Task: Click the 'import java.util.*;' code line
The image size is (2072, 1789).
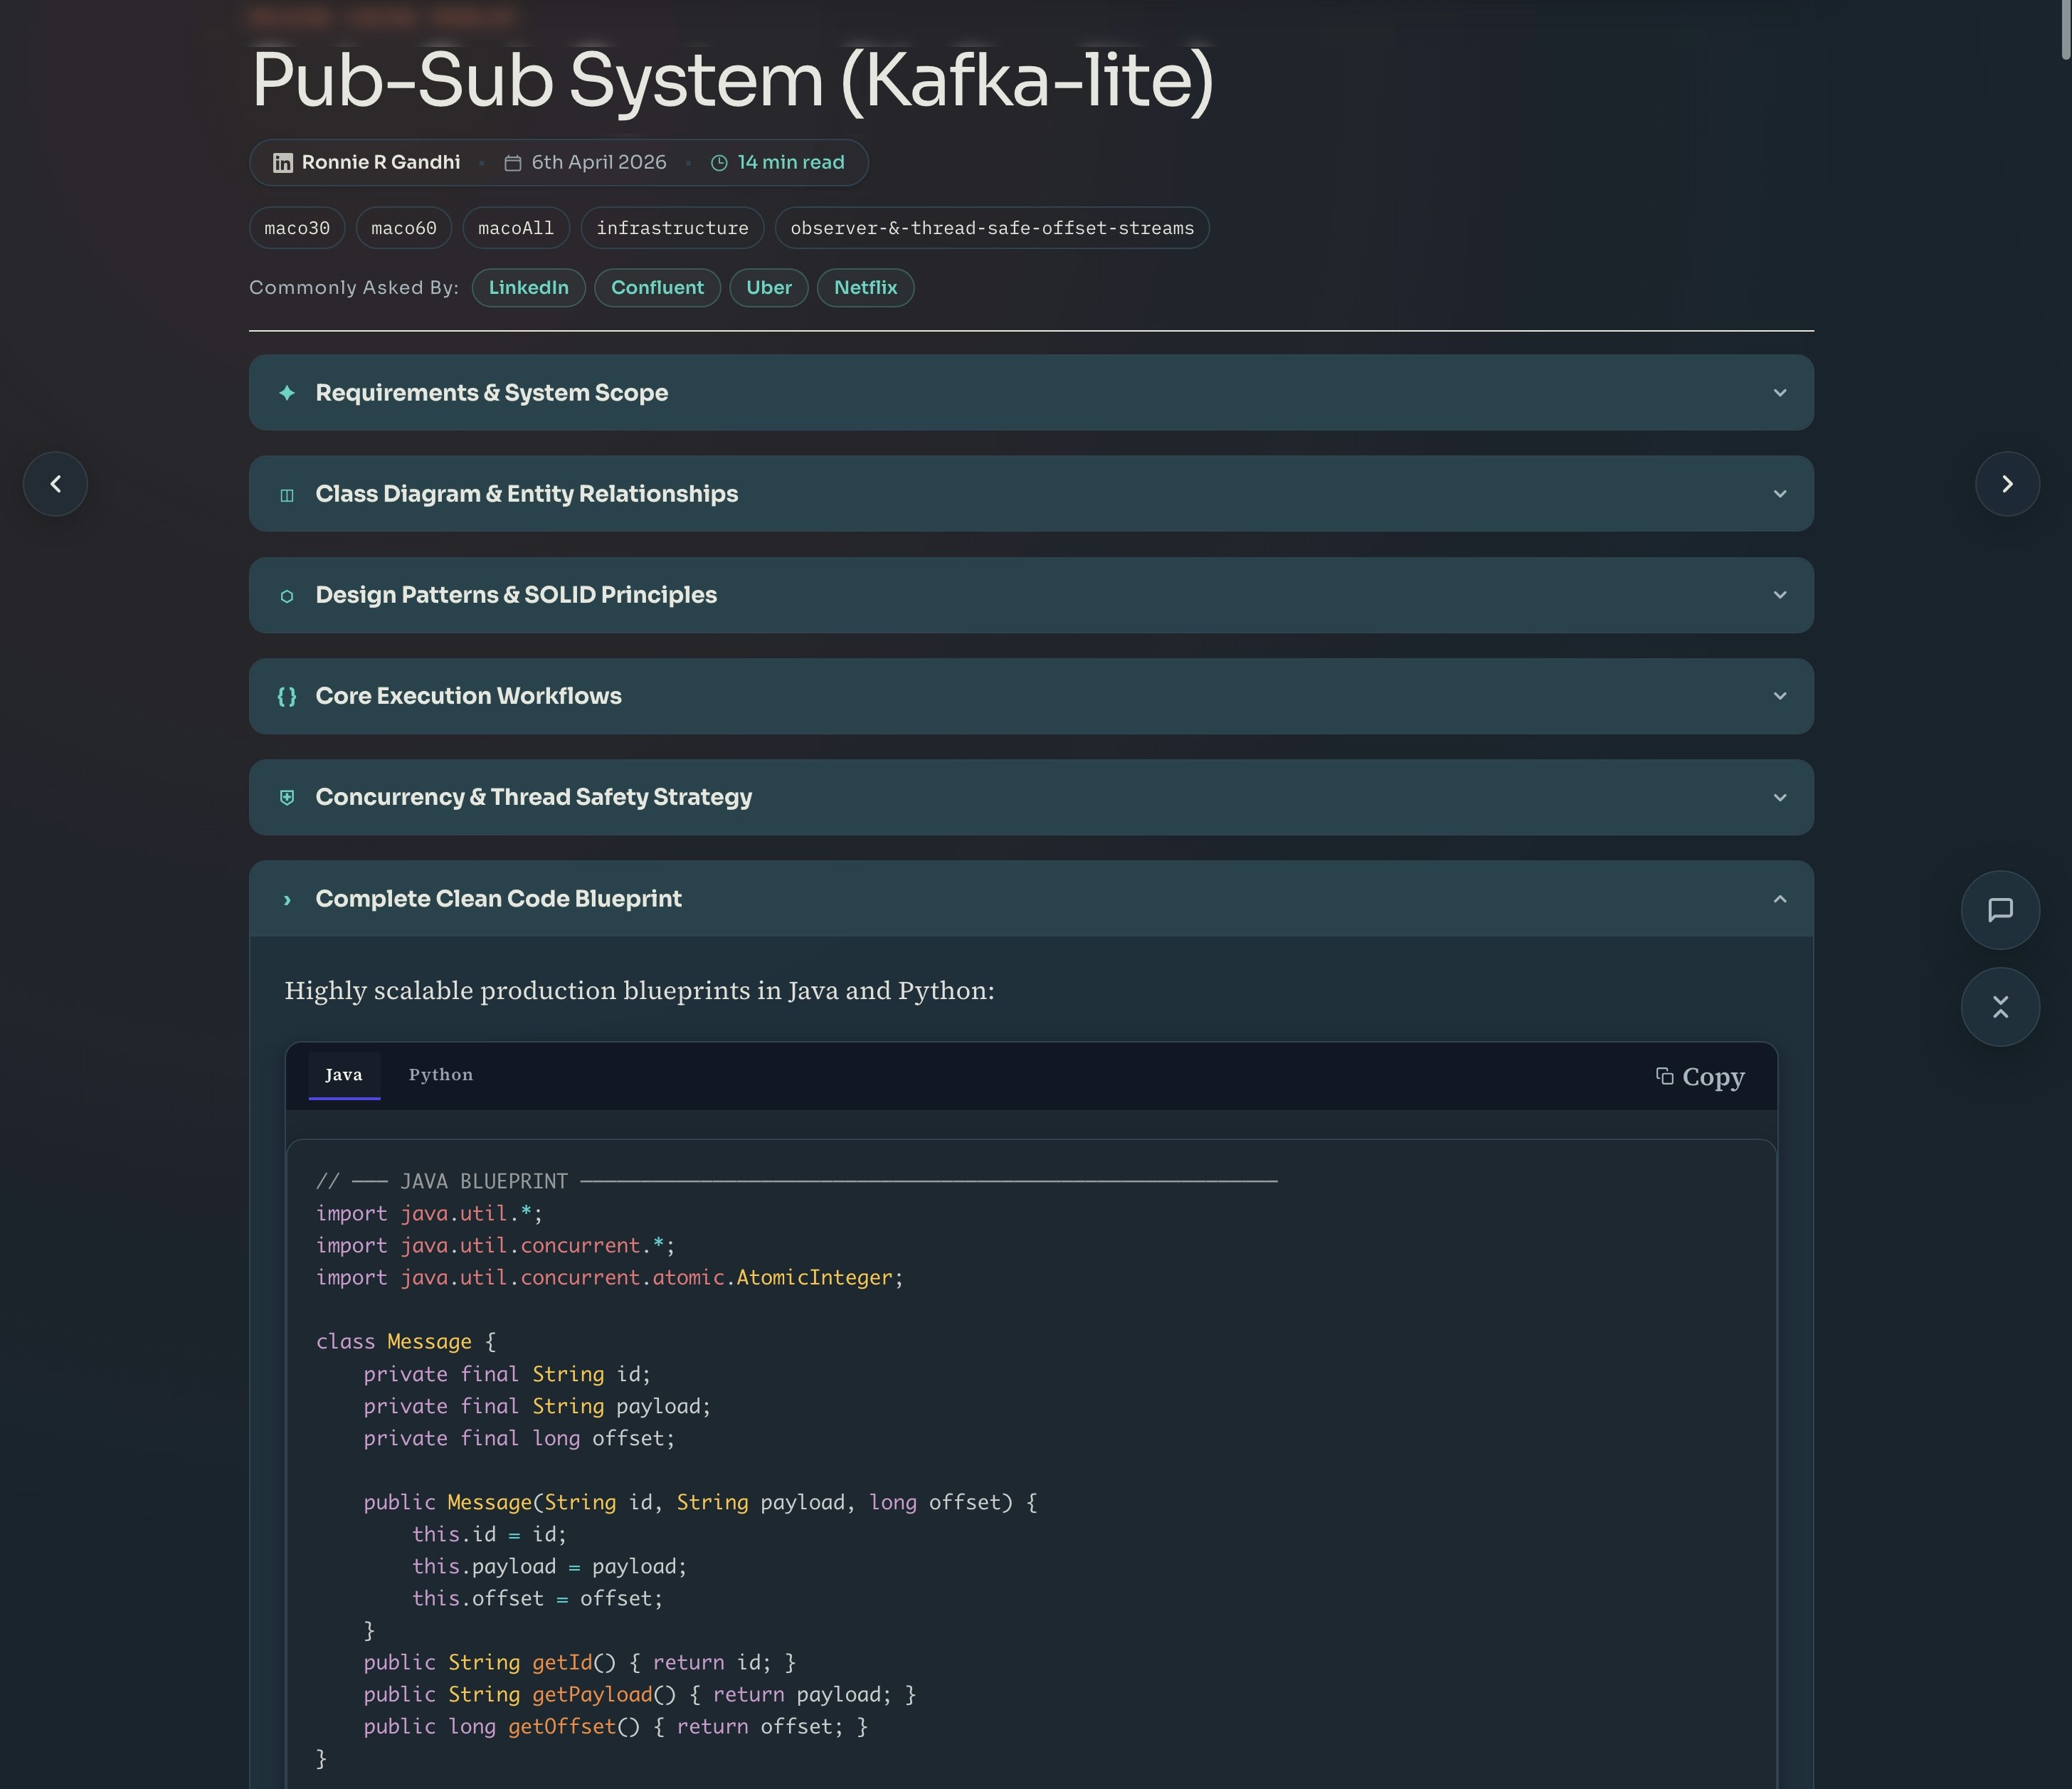Action: pos(430,1214)
